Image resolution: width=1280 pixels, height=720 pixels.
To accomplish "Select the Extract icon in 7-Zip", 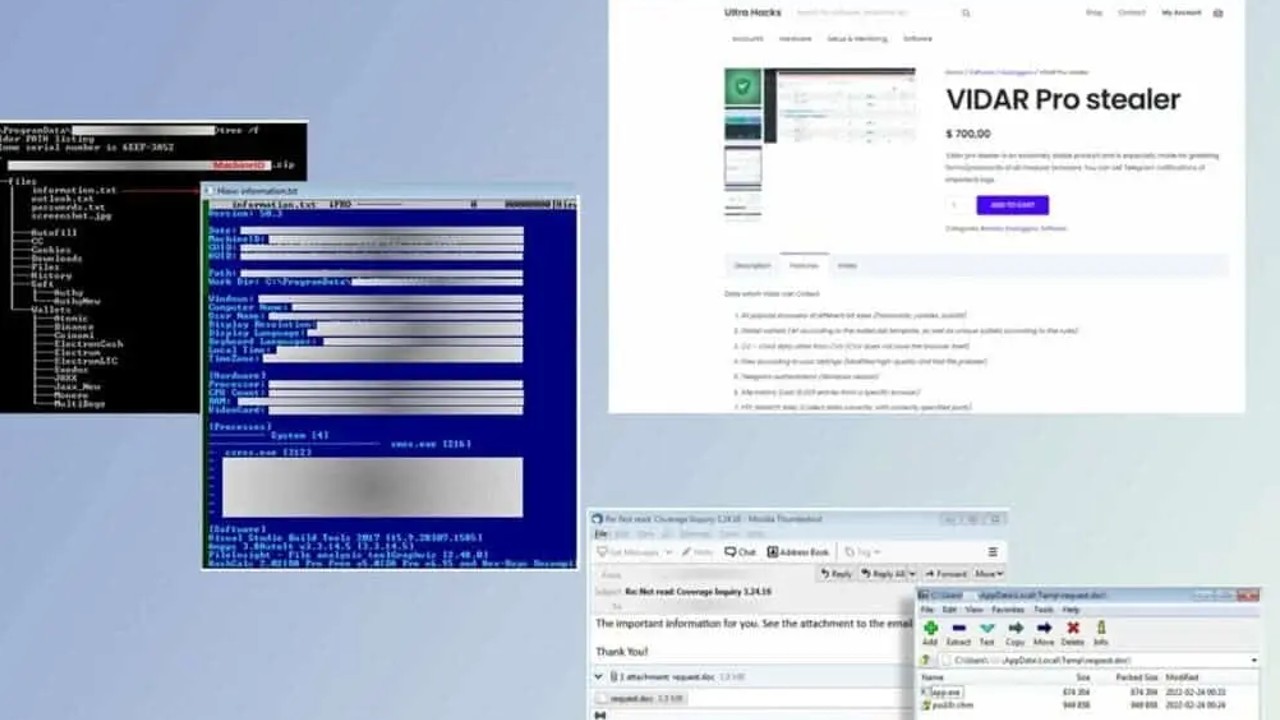I will coord(959,627).
